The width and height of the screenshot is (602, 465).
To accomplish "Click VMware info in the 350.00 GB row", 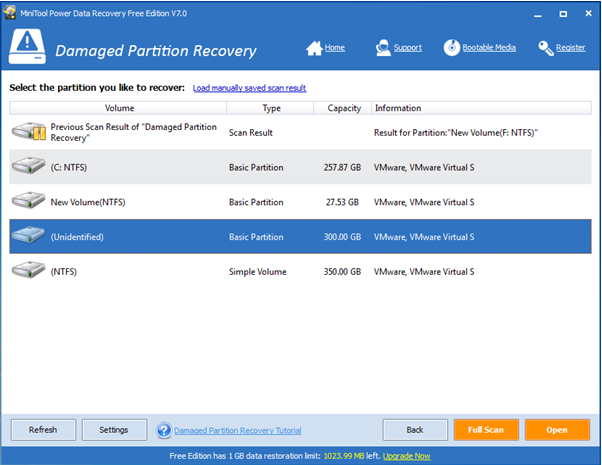I will point(424,271).
